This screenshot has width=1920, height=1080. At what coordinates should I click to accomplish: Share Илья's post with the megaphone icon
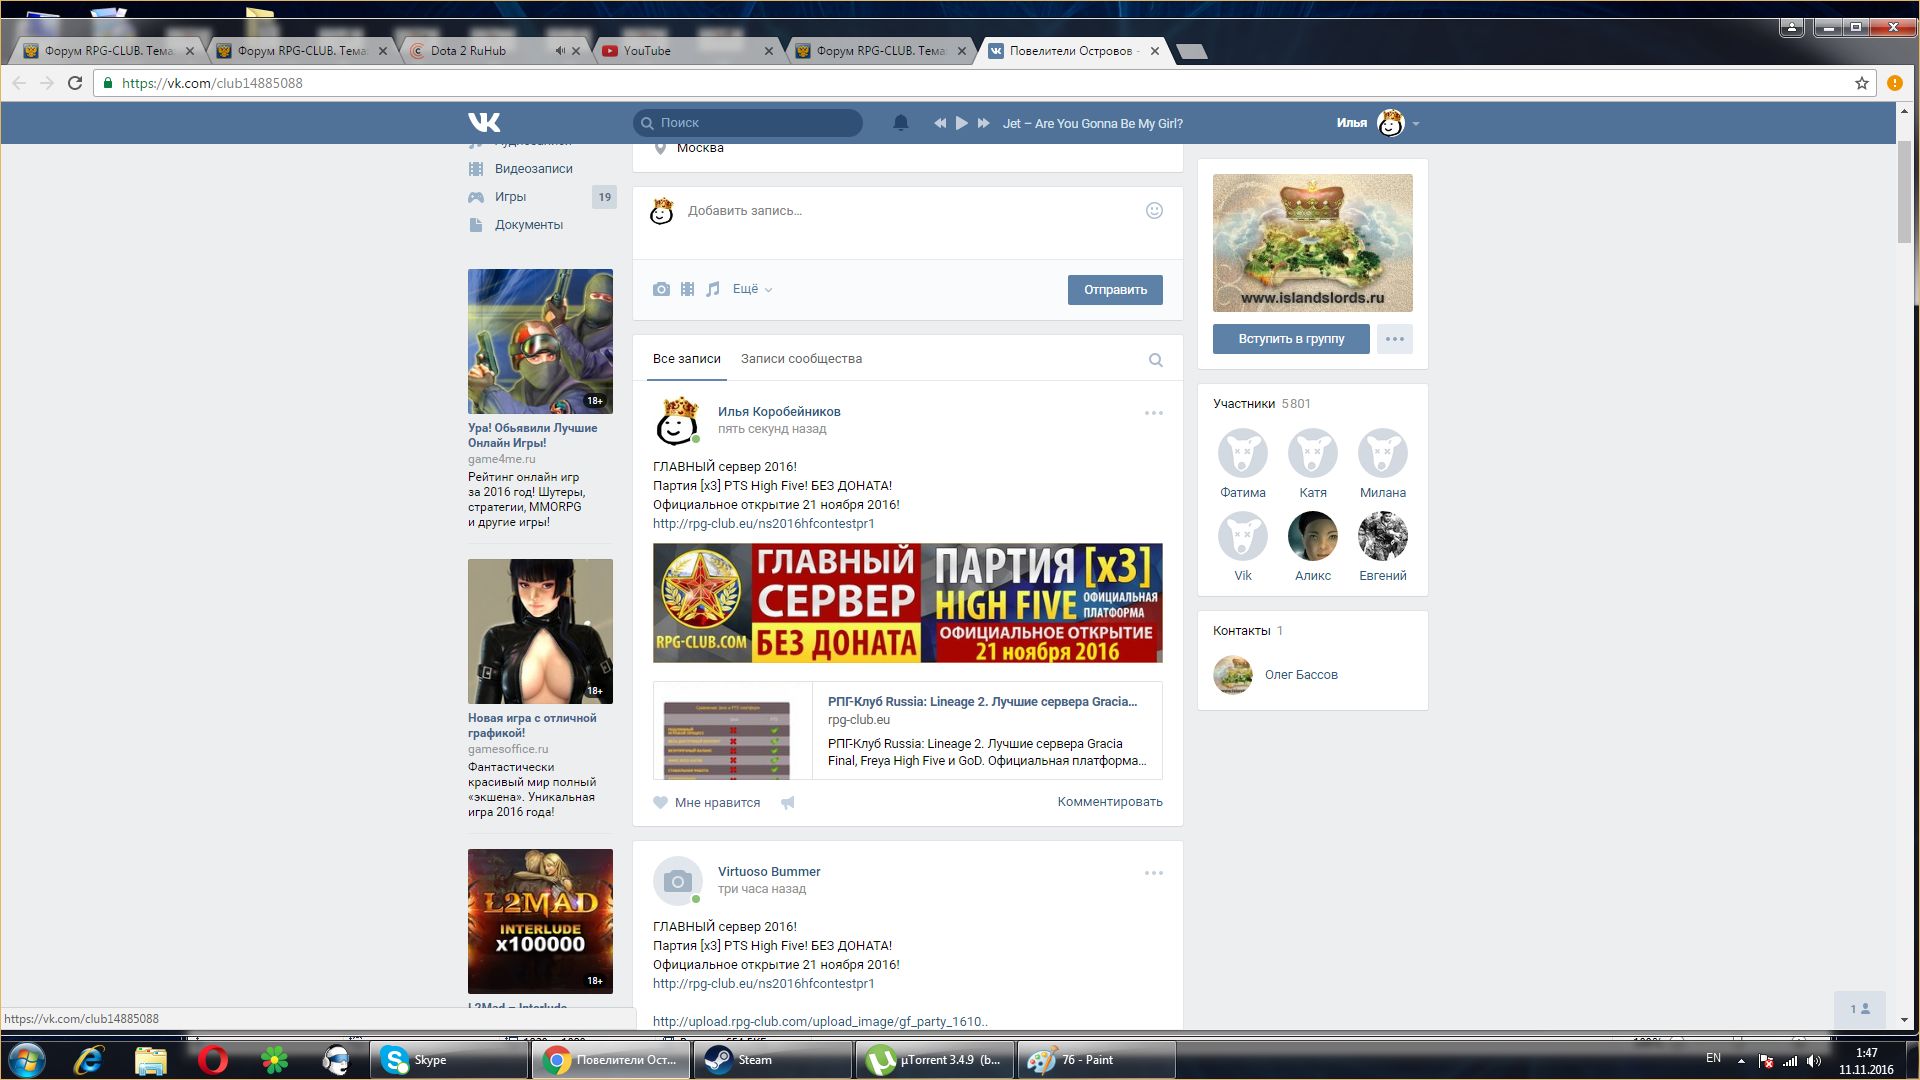[788, 802]
